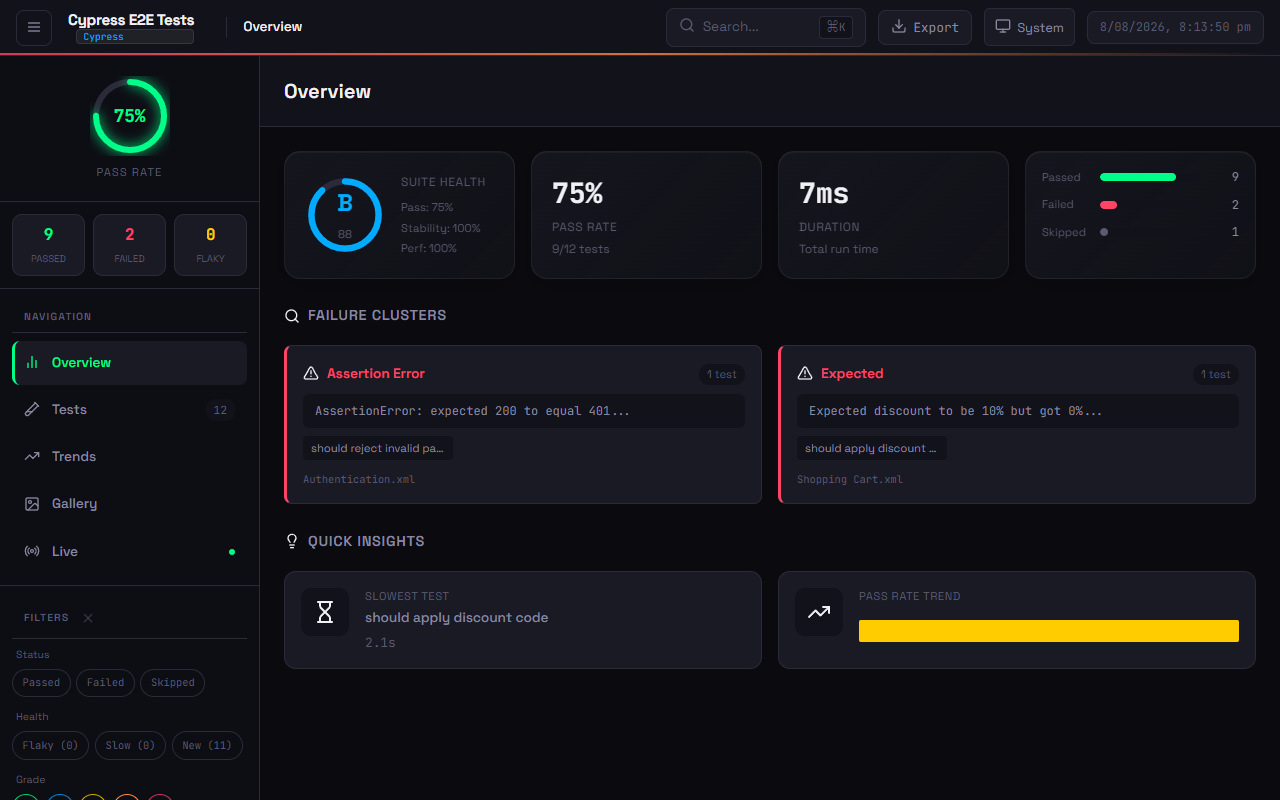Click the lightbulb icon by Quick Insights
1280x800 pixels.
tap(292, 541)
